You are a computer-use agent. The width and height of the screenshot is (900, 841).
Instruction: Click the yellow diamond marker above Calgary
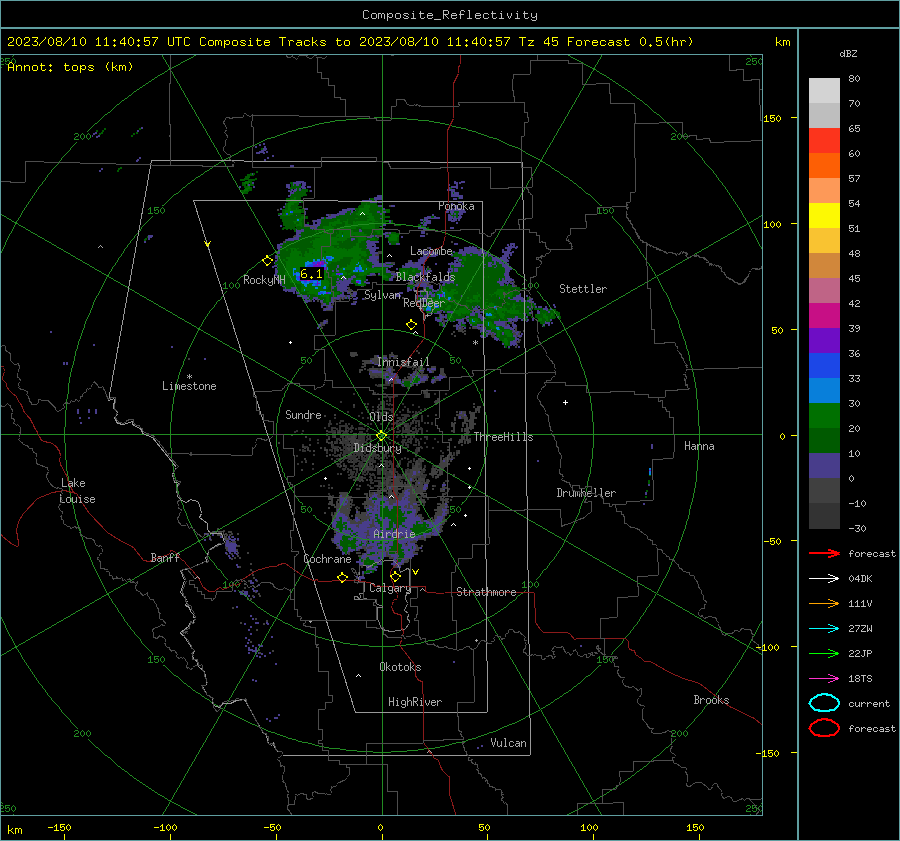coord(395,576)
